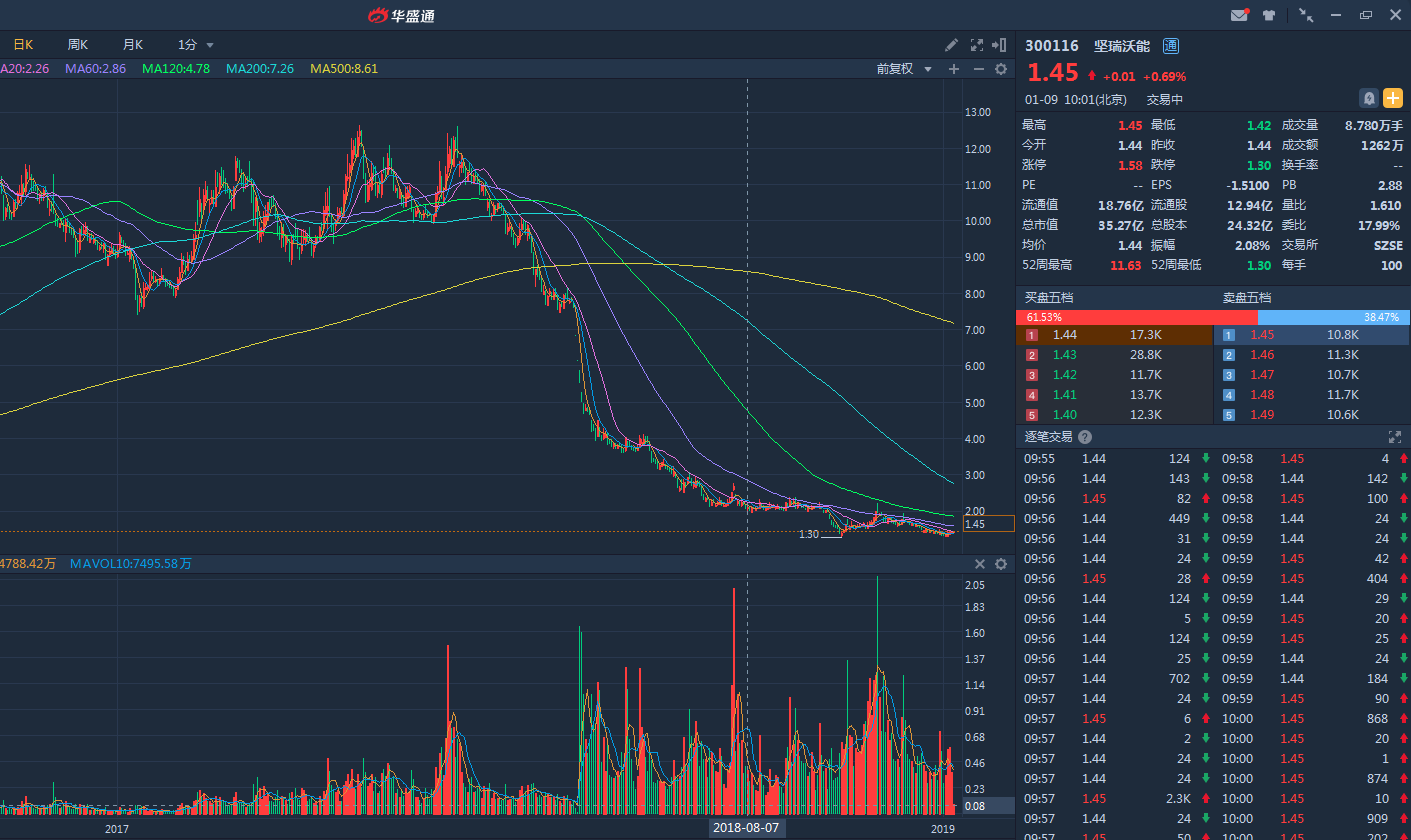Zoom in chart with plus icon
Image resolution: width=1411 pixels, height=840 pixels.
point(954,69)
